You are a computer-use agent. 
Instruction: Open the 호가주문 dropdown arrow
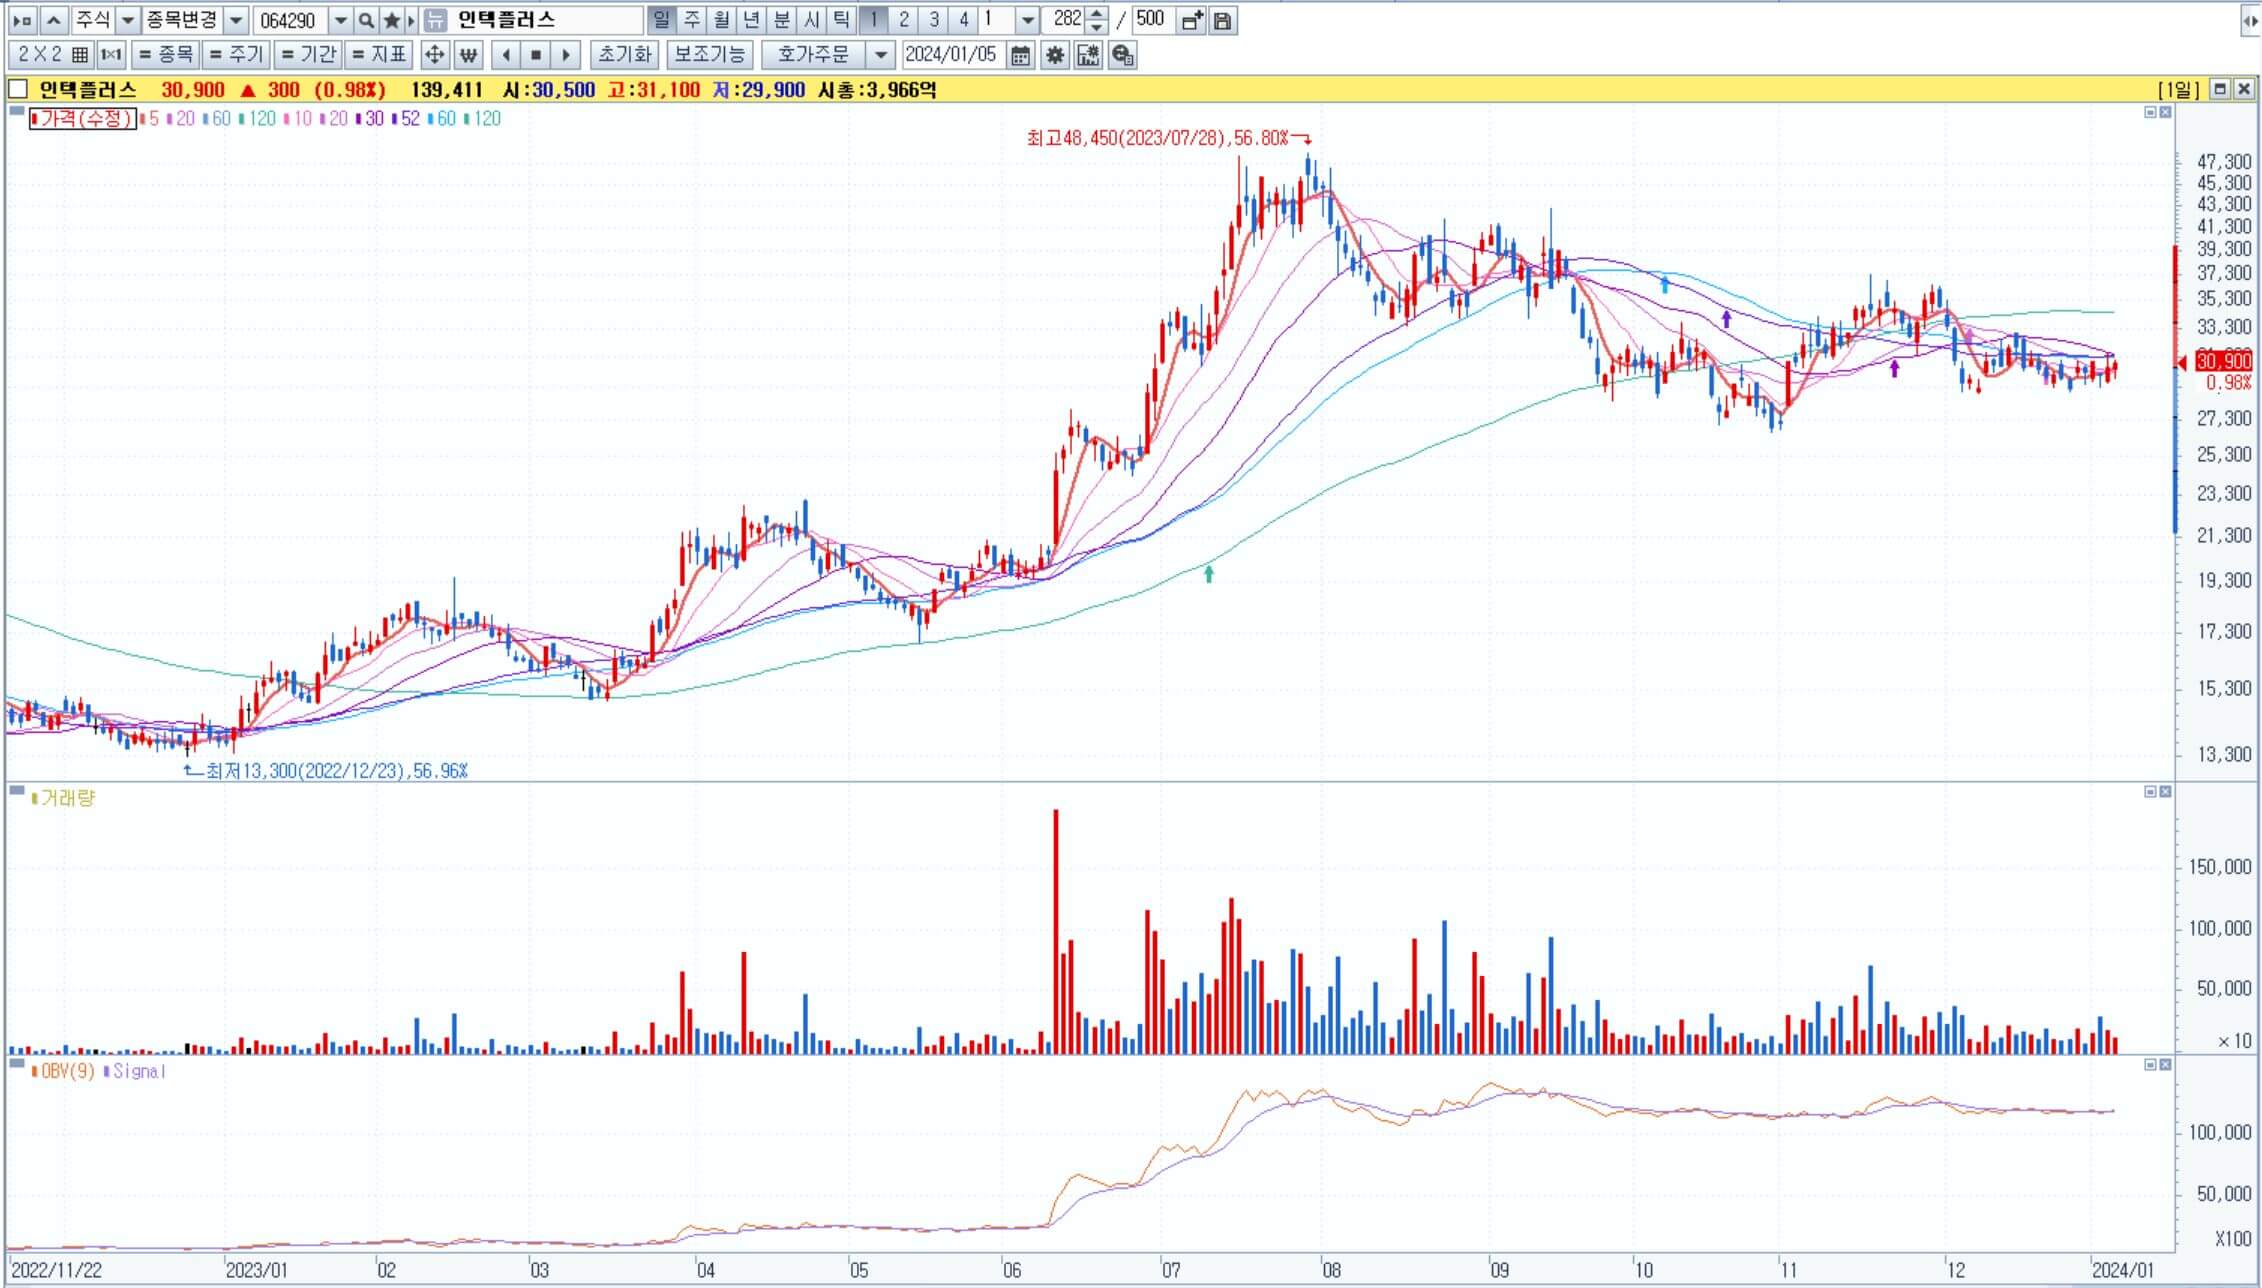click(881, 55)
